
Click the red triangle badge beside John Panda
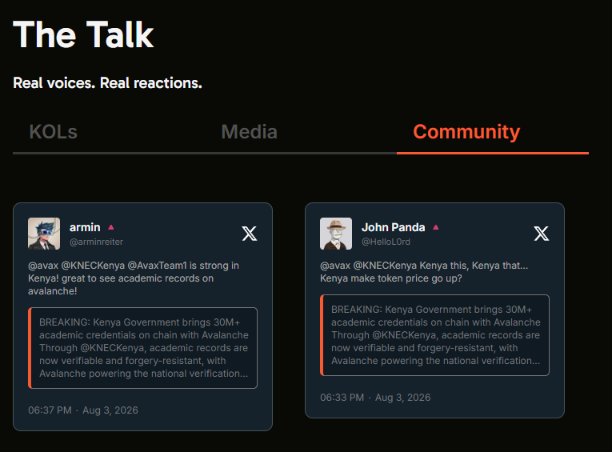click(x=436, y=227)
